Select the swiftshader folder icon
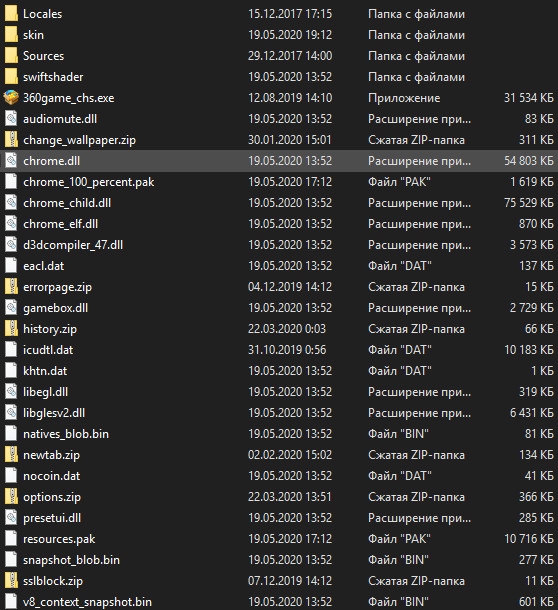Image resolution: width=558 pixels, height=610 pixels. click(x=11, y=77)
